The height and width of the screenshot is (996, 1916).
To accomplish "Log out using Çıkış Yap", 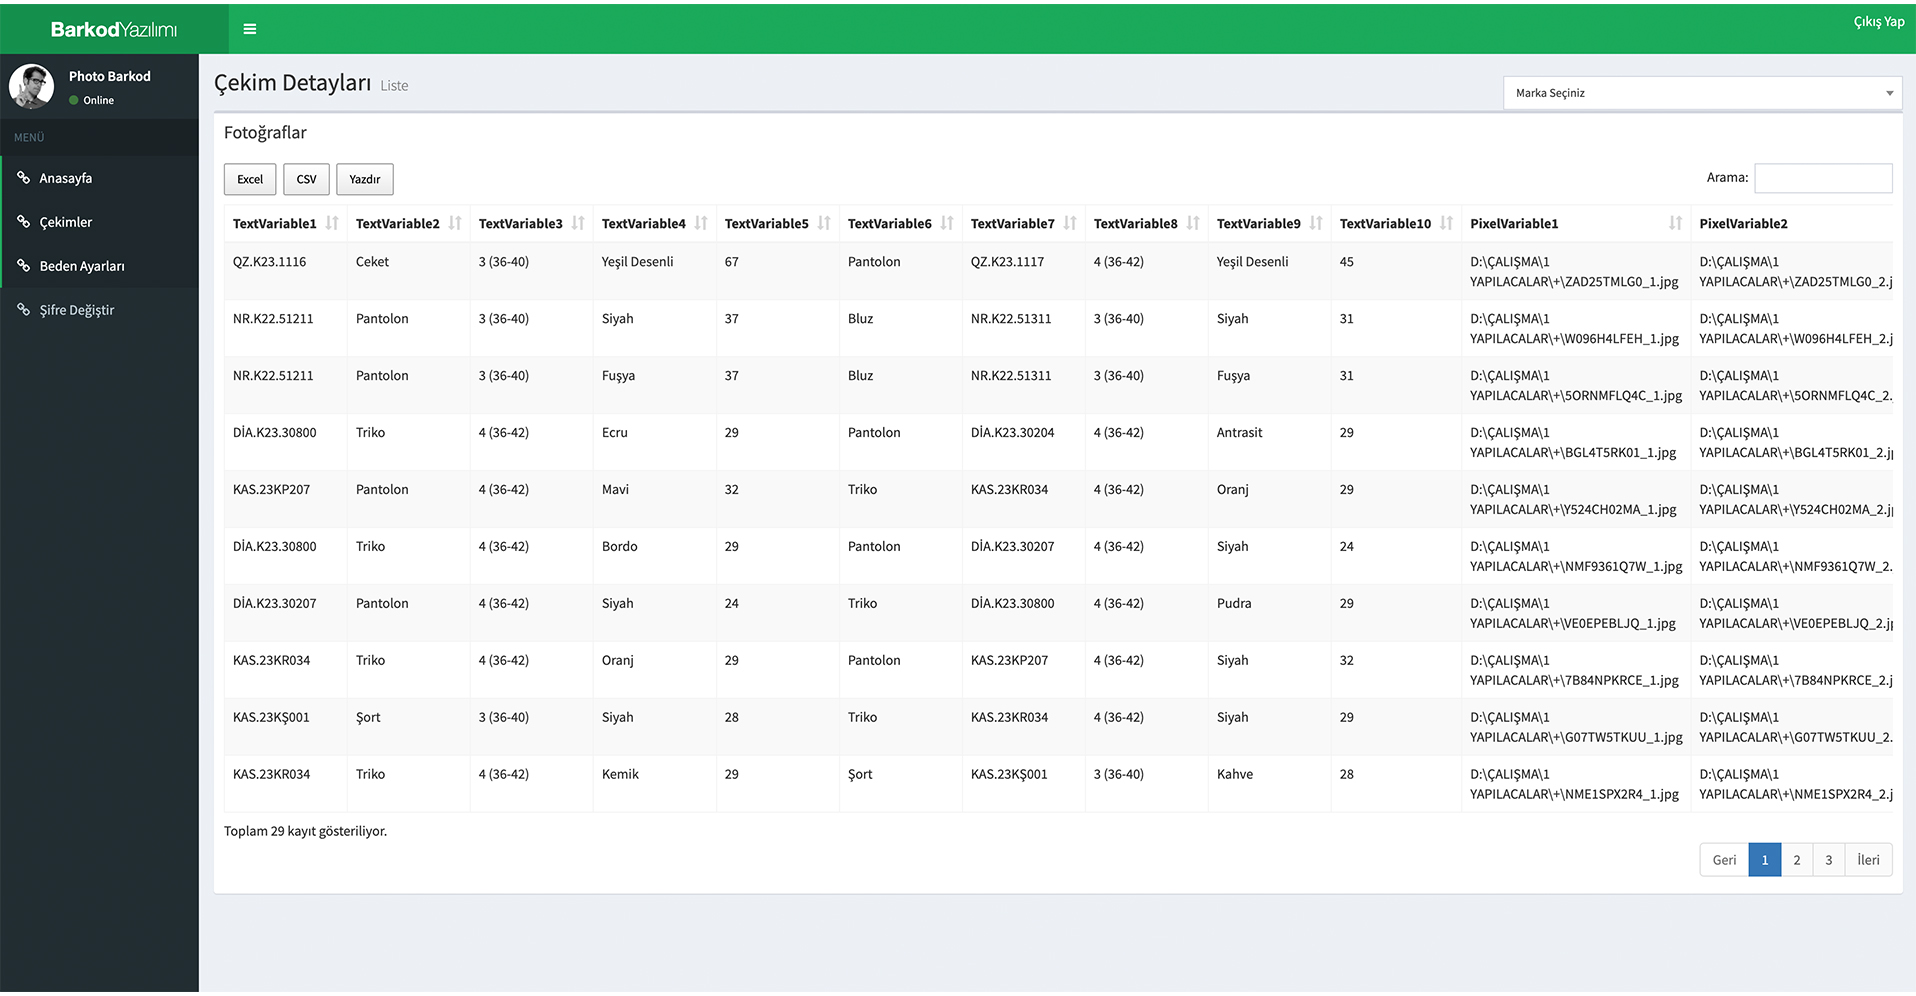I will (x=1878, y=22).
